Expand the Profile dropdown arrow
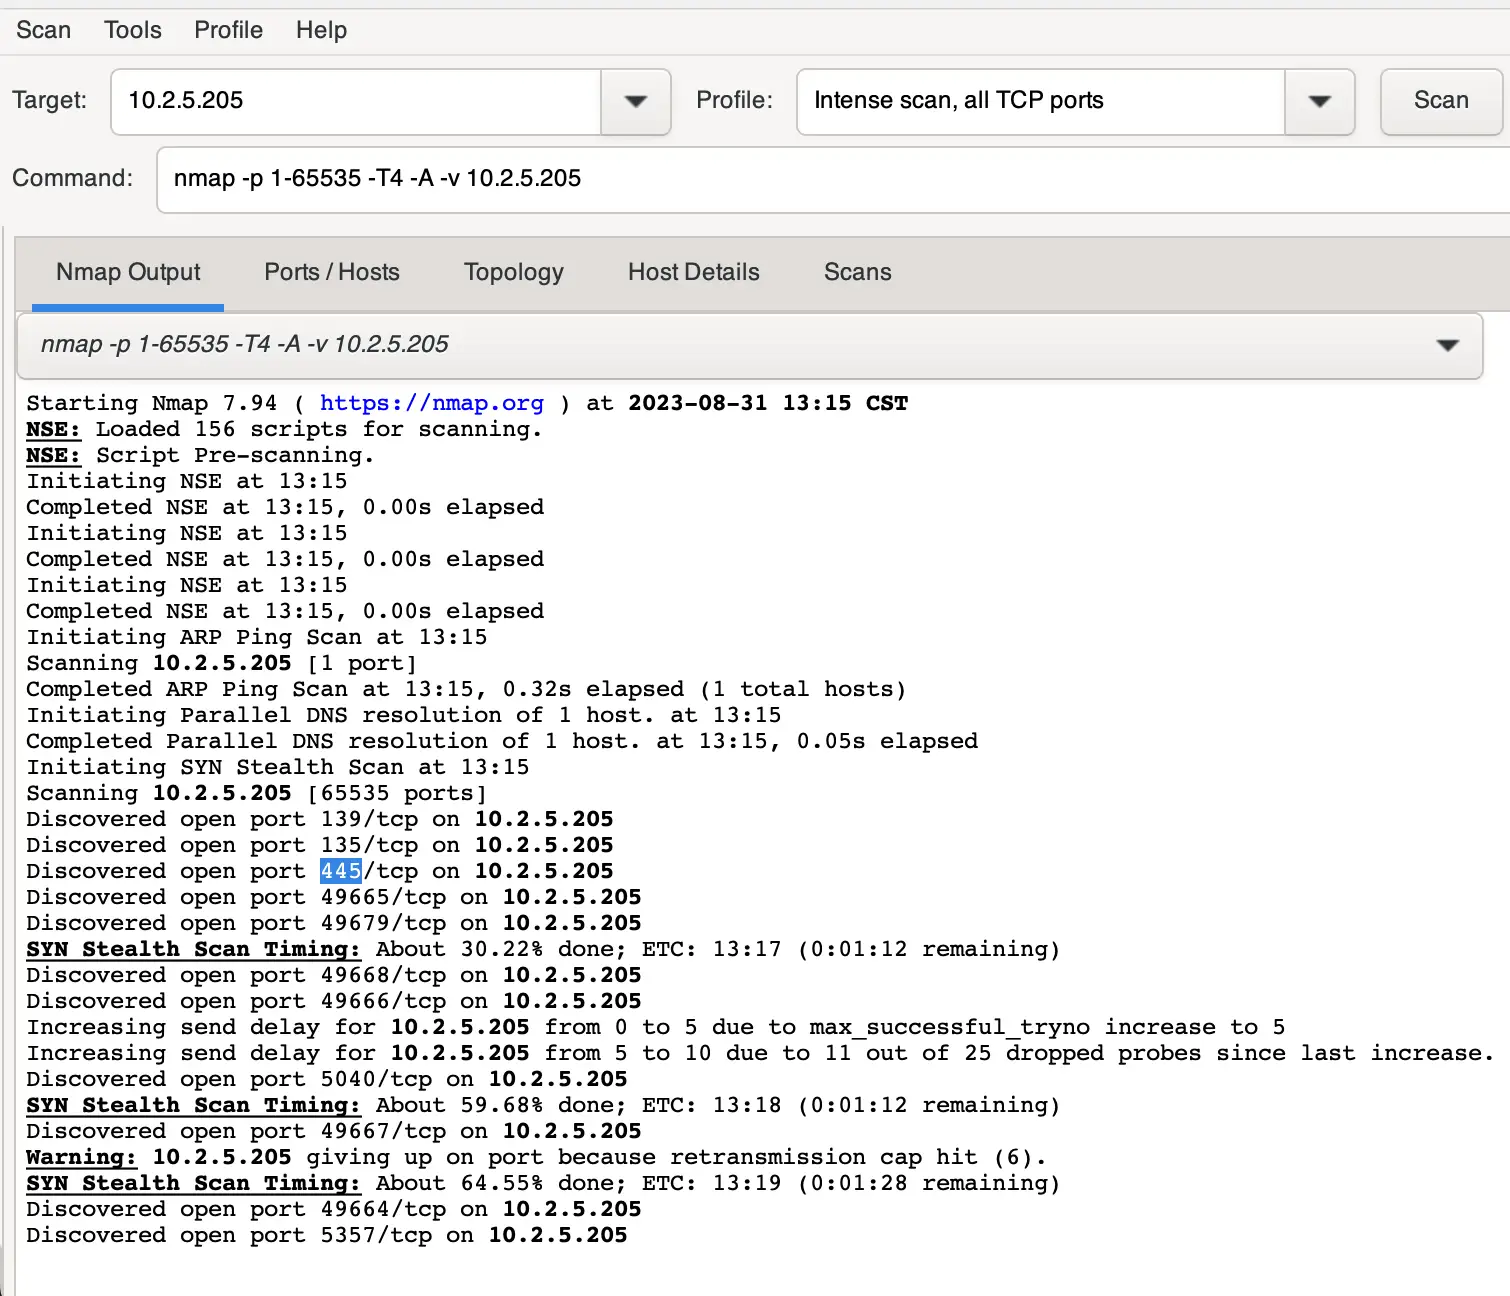 coord(1319,101)
